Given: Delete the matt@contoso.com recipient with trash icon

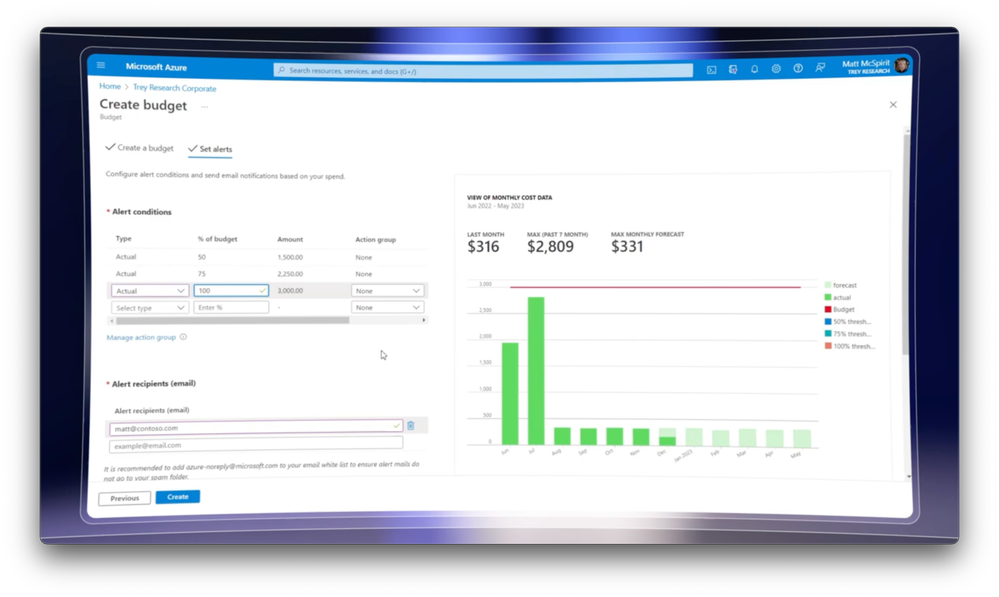Looking at the screenshot, I should 411,425.
